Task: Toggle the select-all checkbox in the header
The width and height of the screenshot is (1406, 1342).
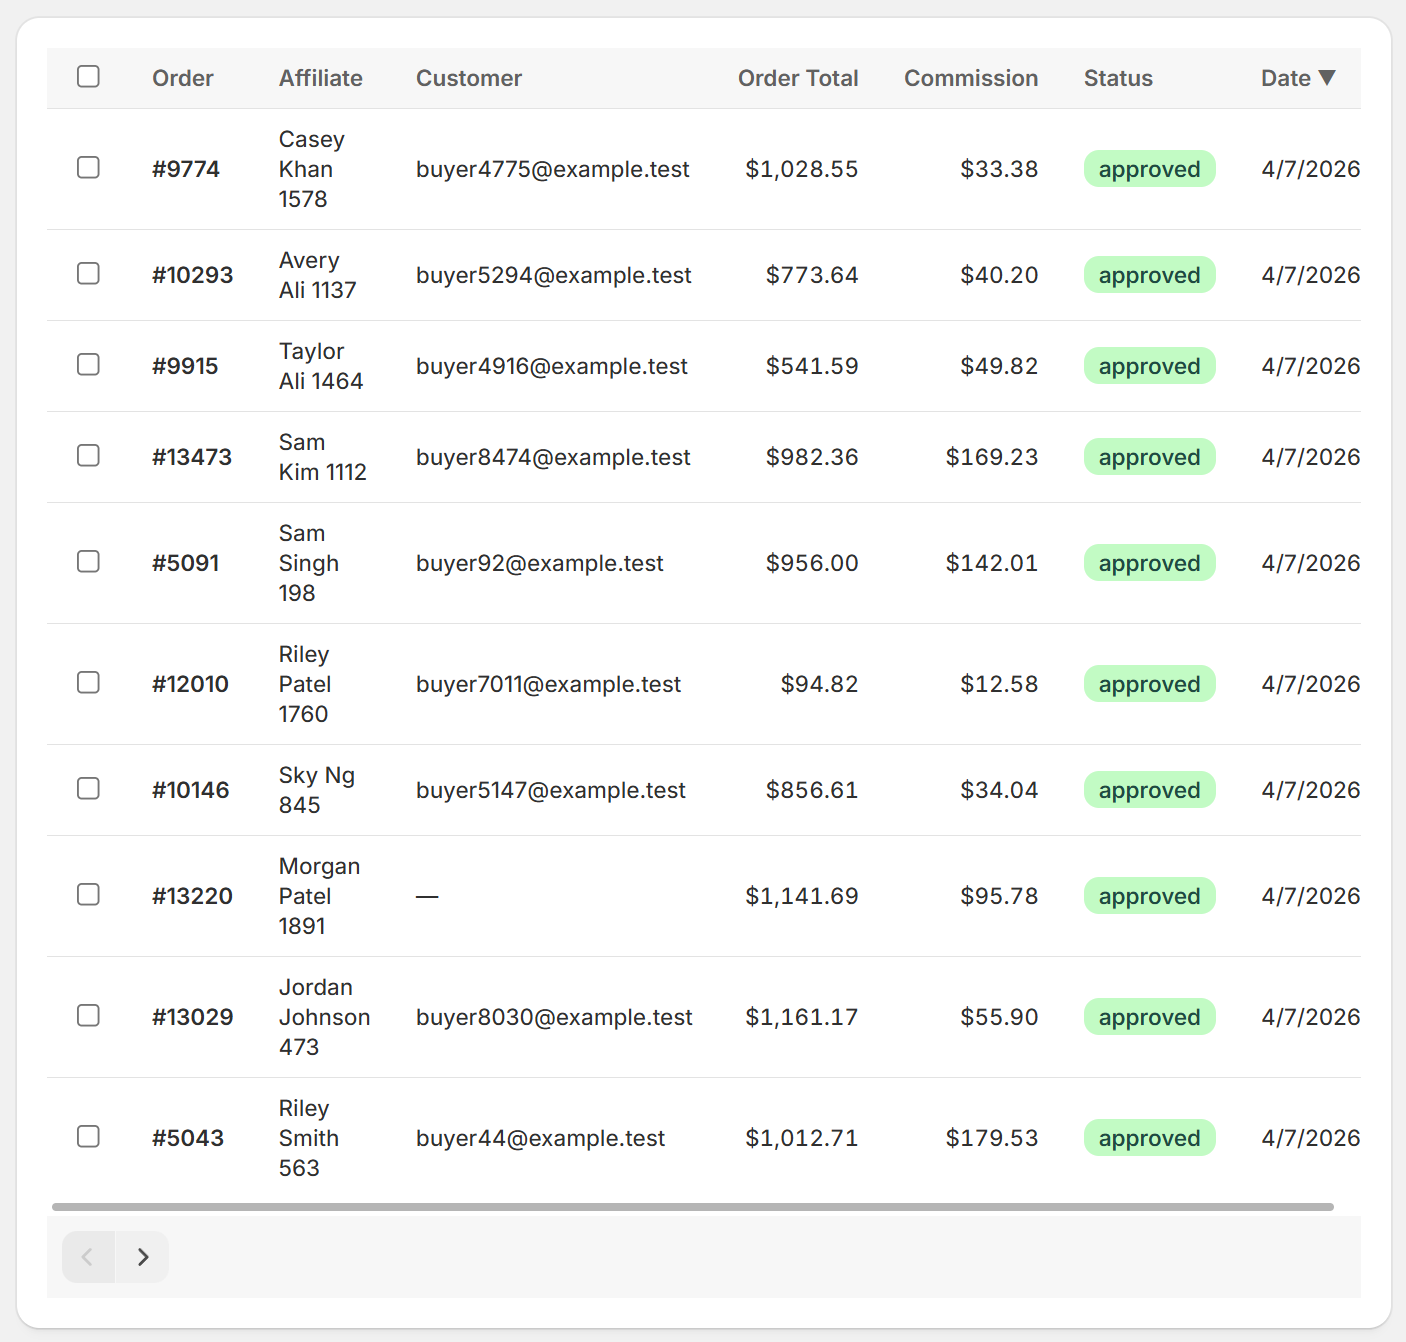Action: pyautogui.click(x=89, y=77)
